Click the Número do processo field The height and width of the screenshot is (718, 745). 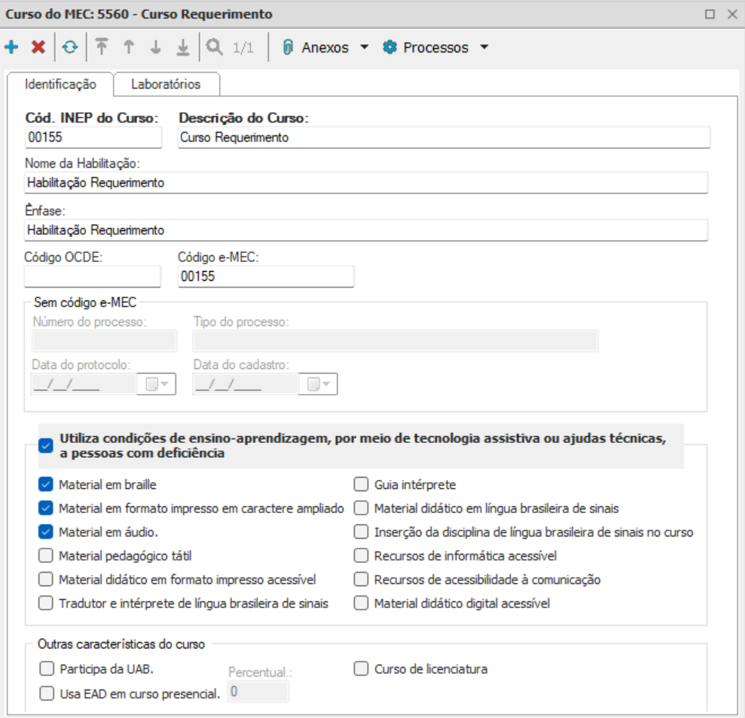tap(105, 341)
